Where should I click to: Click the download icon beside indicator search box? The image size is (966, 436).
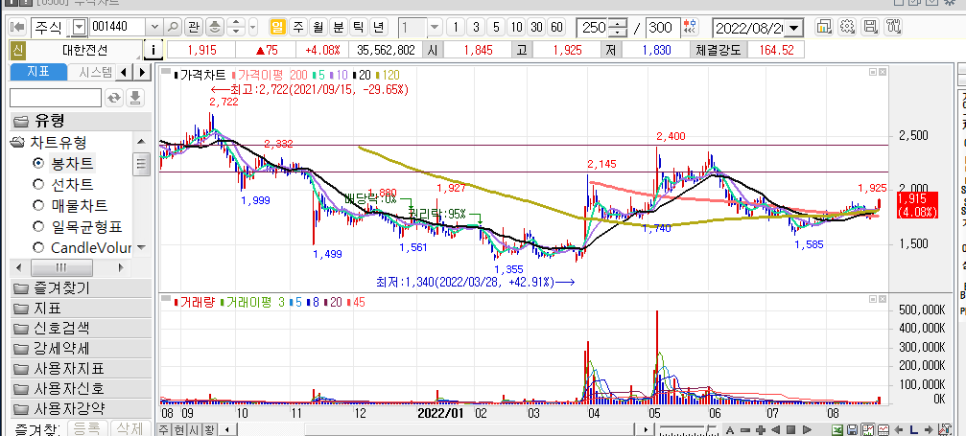[136, 97]
